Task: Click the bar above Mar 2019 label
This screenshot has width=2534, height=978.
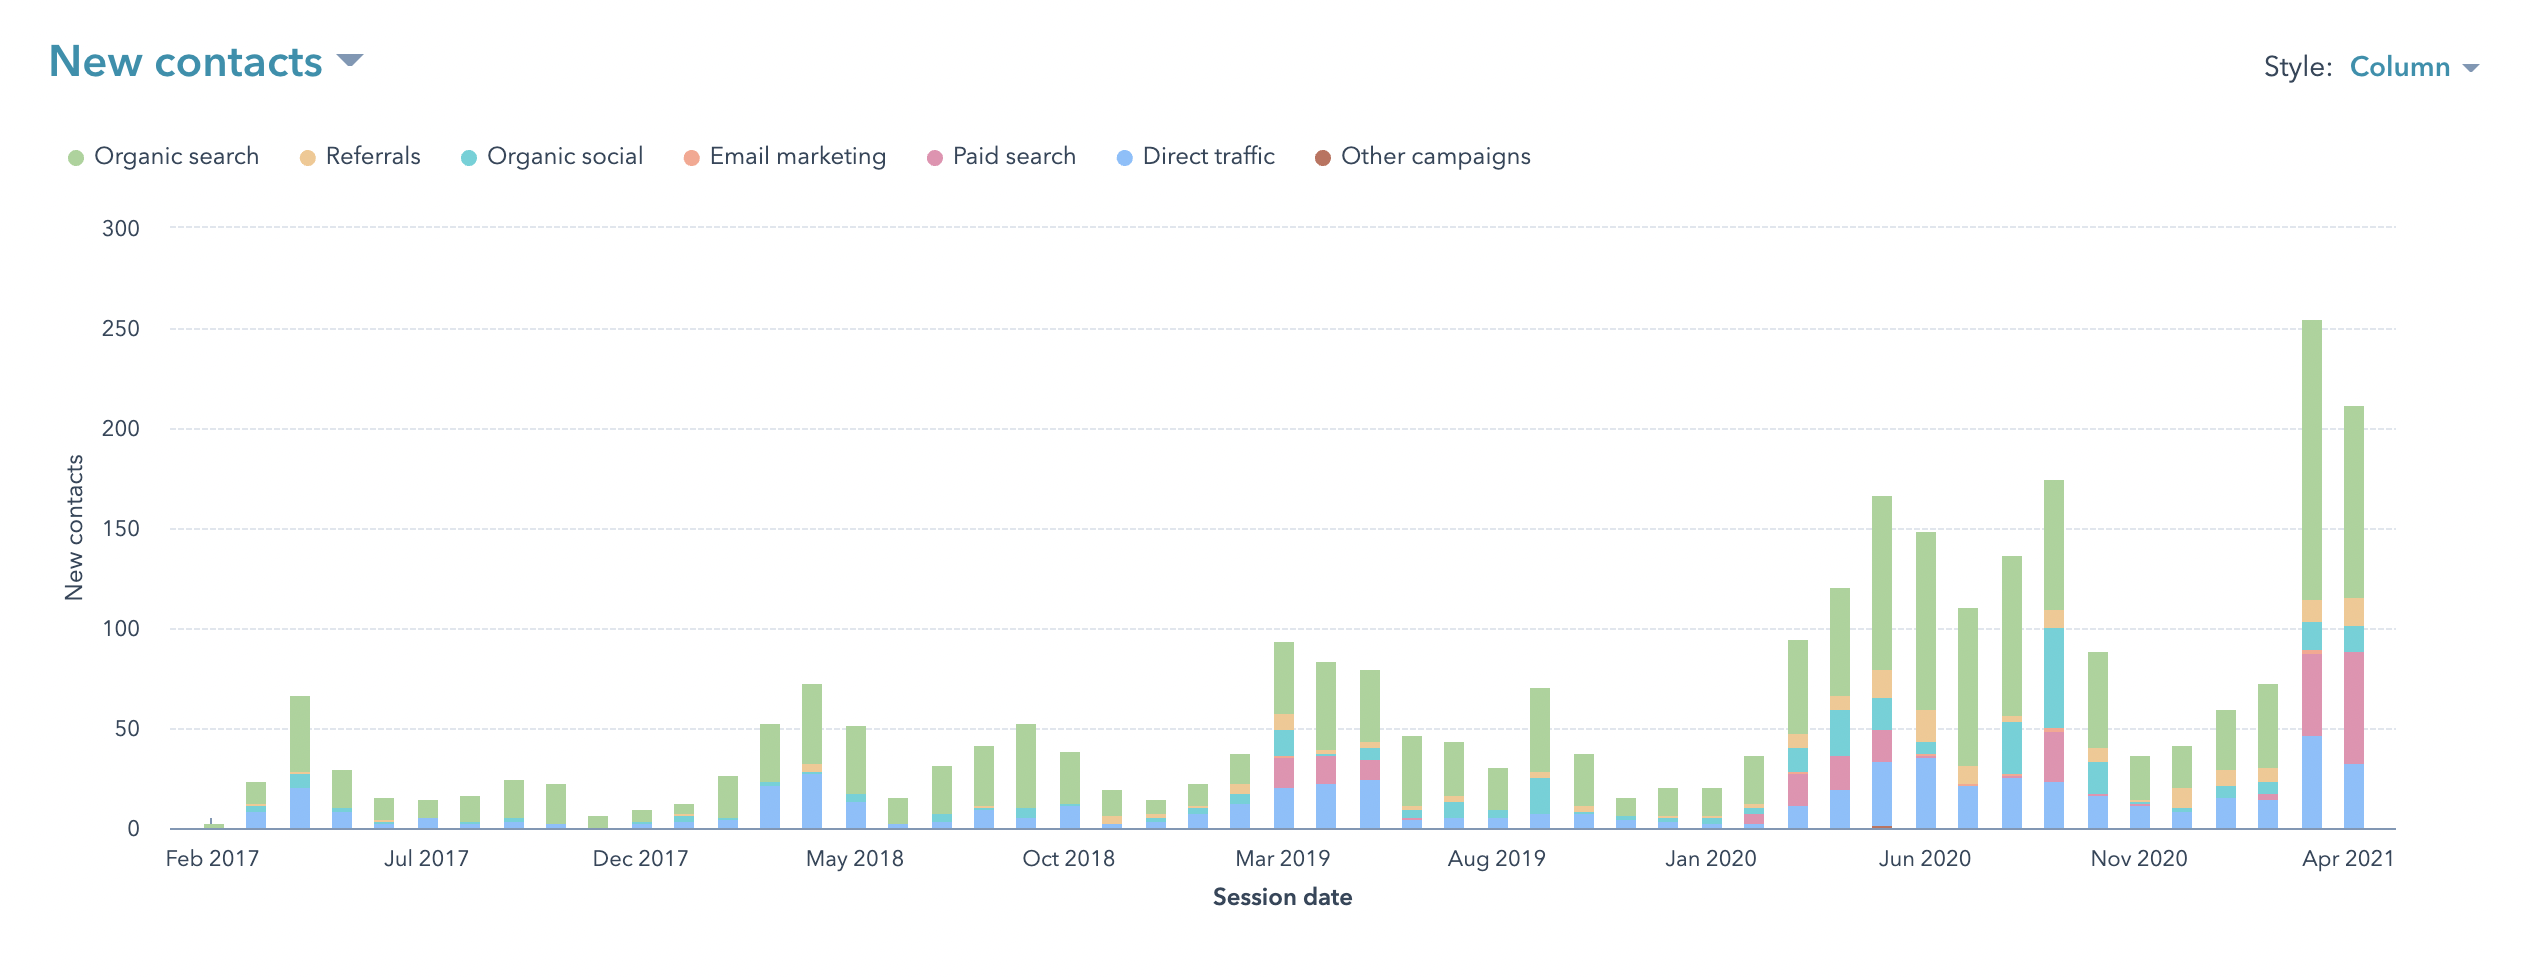Action: tap(1284, 735)
